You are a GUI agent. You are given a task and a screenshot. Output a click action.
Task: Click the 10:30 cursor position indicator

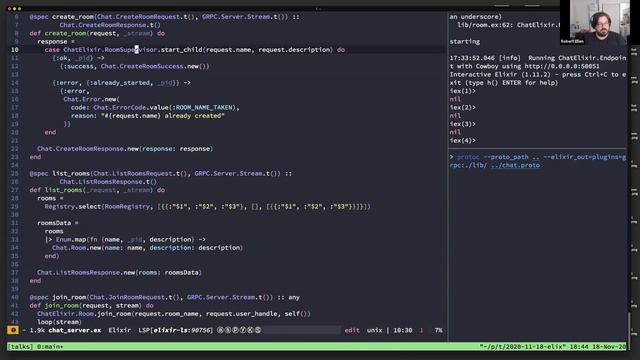pos(402,330)
